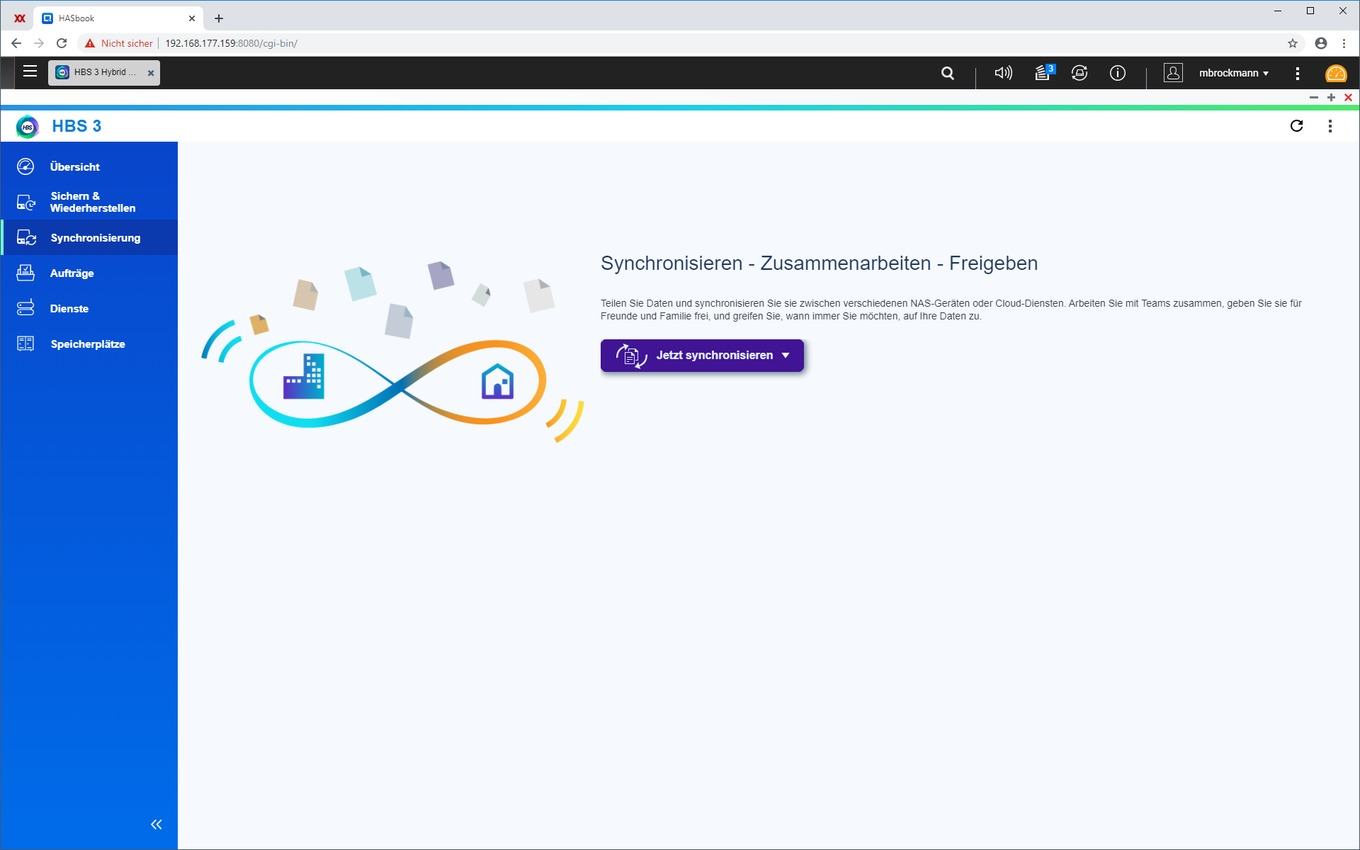This screenshot has width=1360, height=850.
Task: Click the user profile avatar icon
Action: coord(1173,73)
